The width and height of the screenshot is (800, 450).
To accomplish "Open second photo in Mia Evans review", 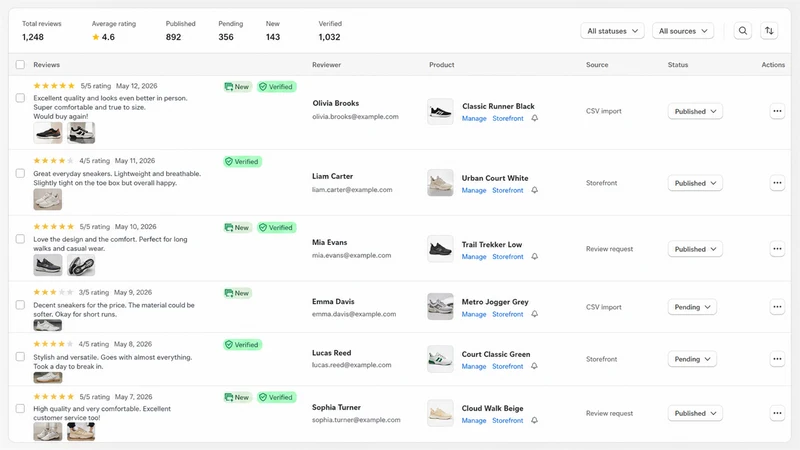I will pyautogui.click(x=81, y=265).
